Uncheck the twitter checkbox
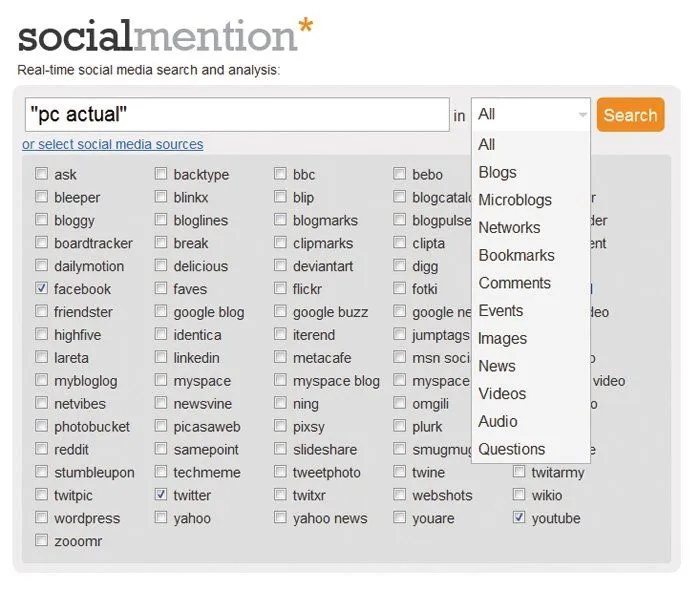The image size is (700, 591). 161,495
